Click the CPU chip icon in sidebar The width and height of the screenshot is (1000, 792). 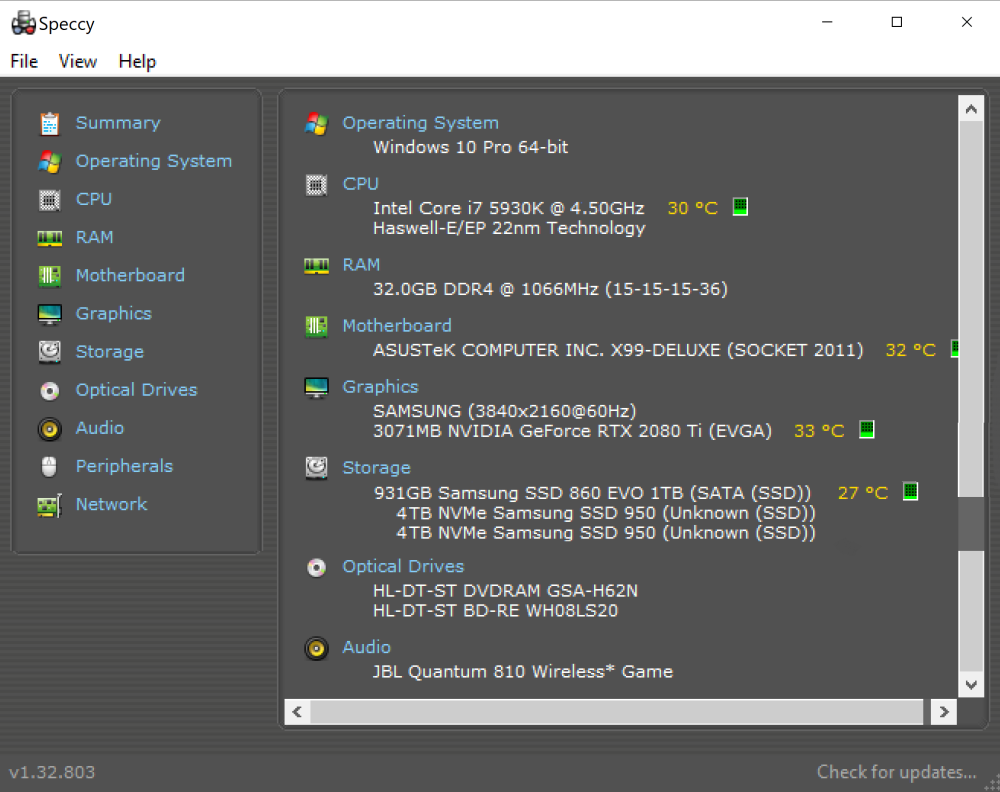tap(49, 199)
